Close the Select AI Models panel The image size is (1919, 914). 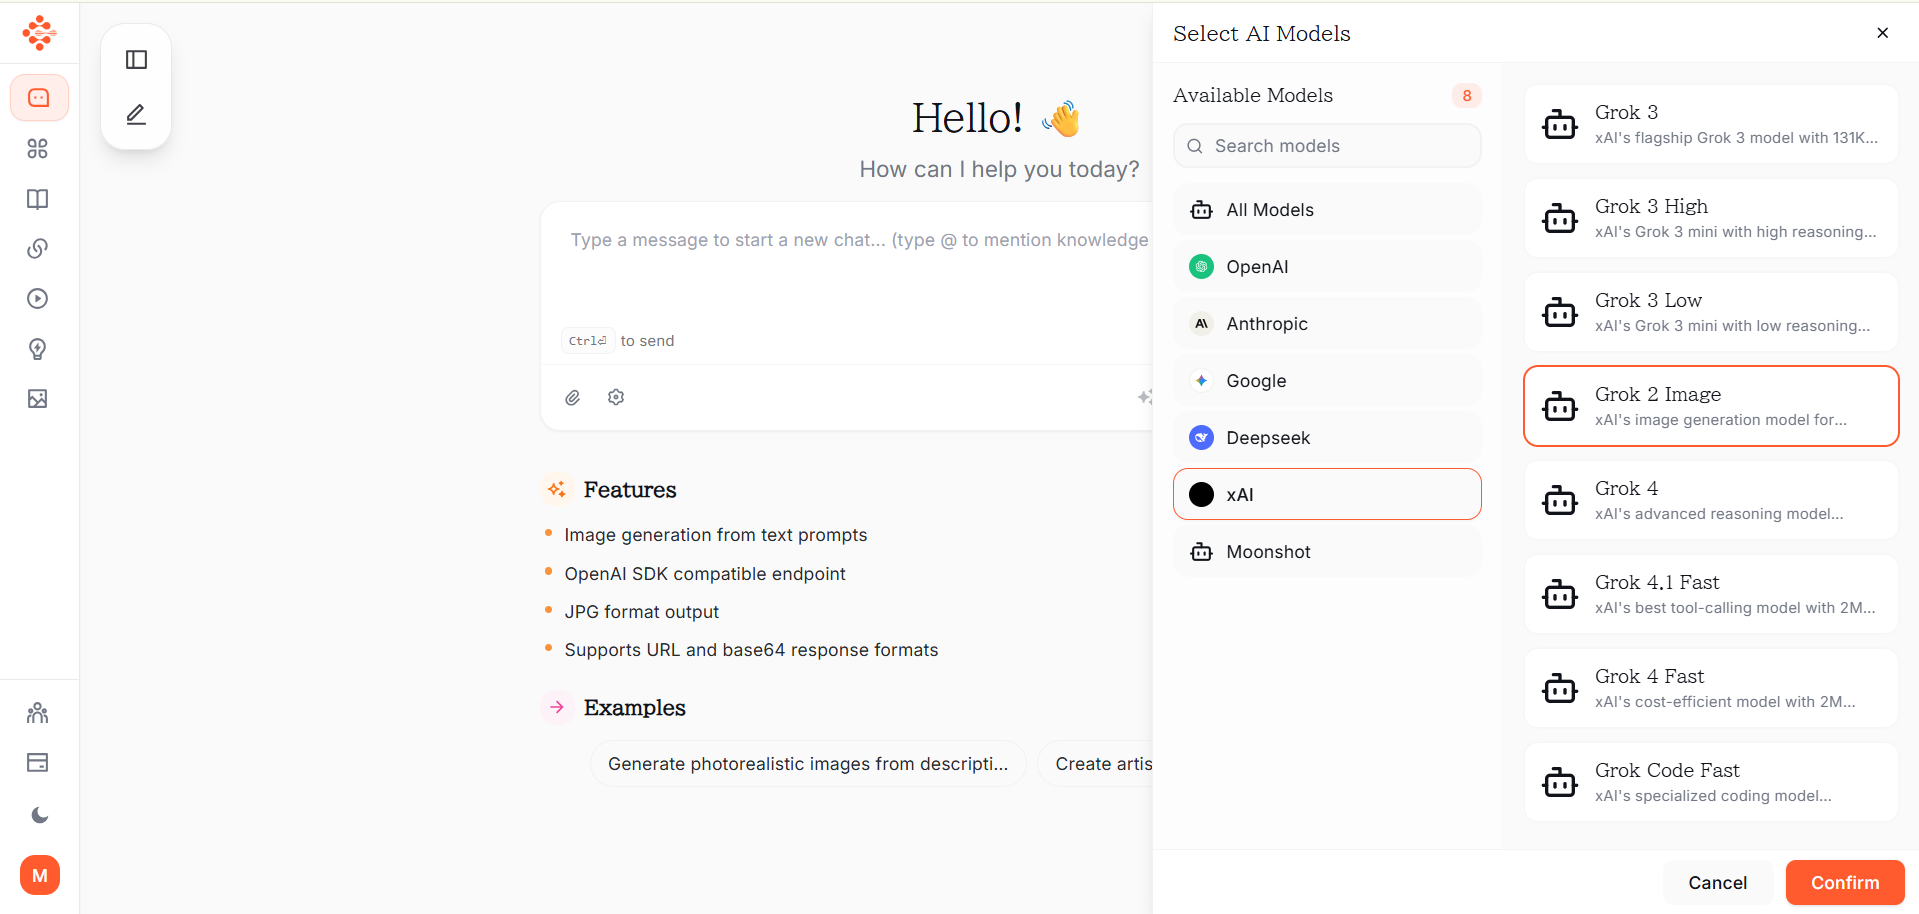pyautogui.click(x=1883, y=33)
